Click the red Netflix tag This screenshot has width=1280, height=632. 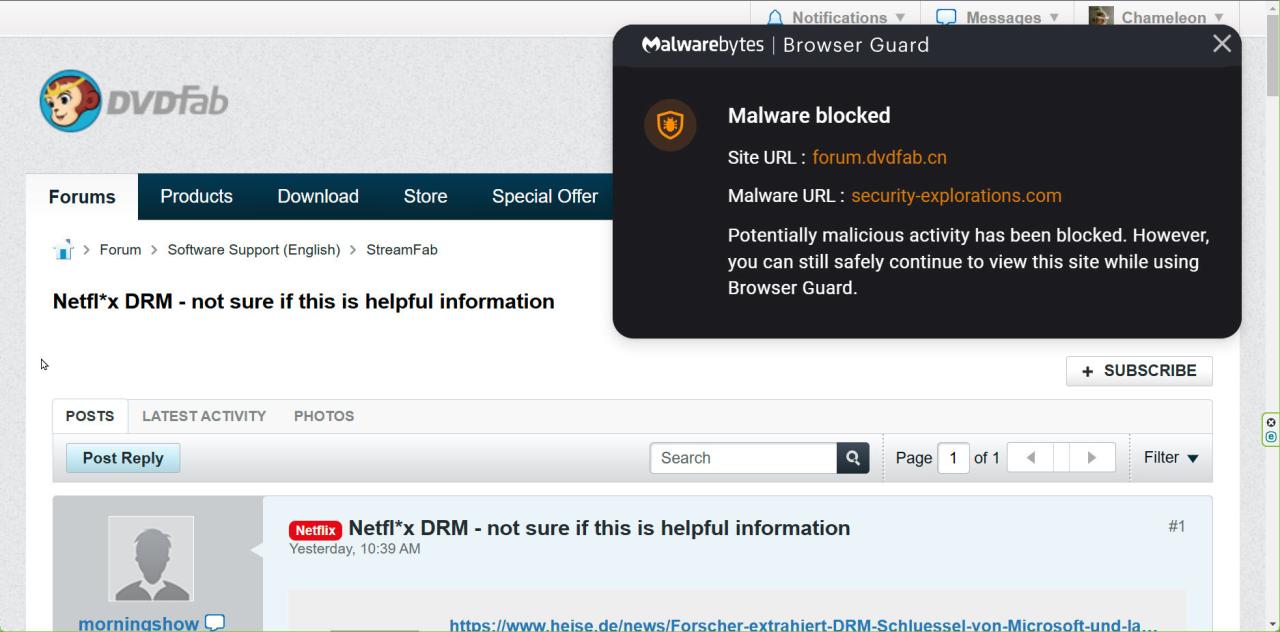click(x=315, y=530)
